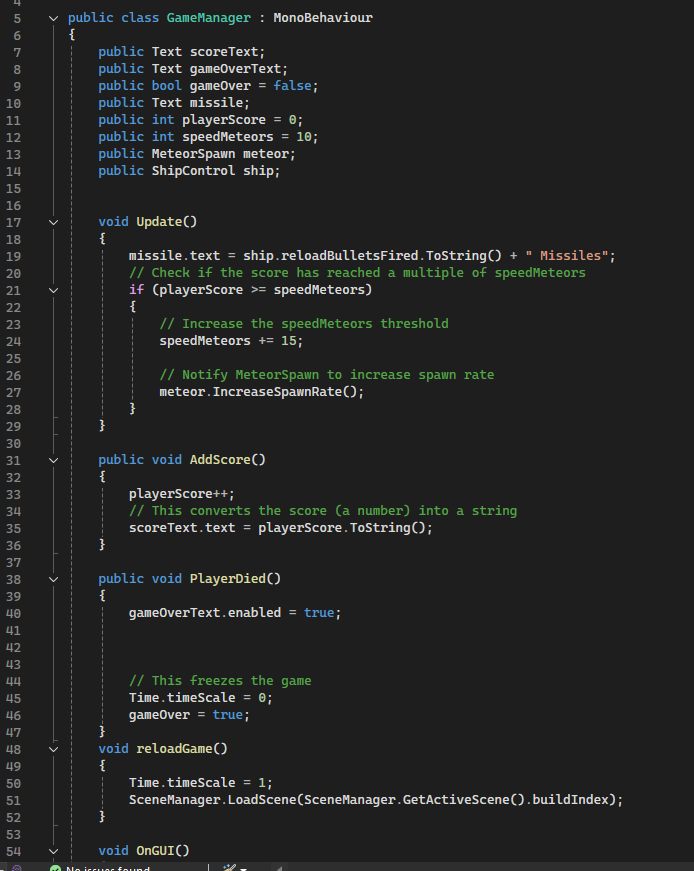Click the "No issues found" status text

[108, 869]
